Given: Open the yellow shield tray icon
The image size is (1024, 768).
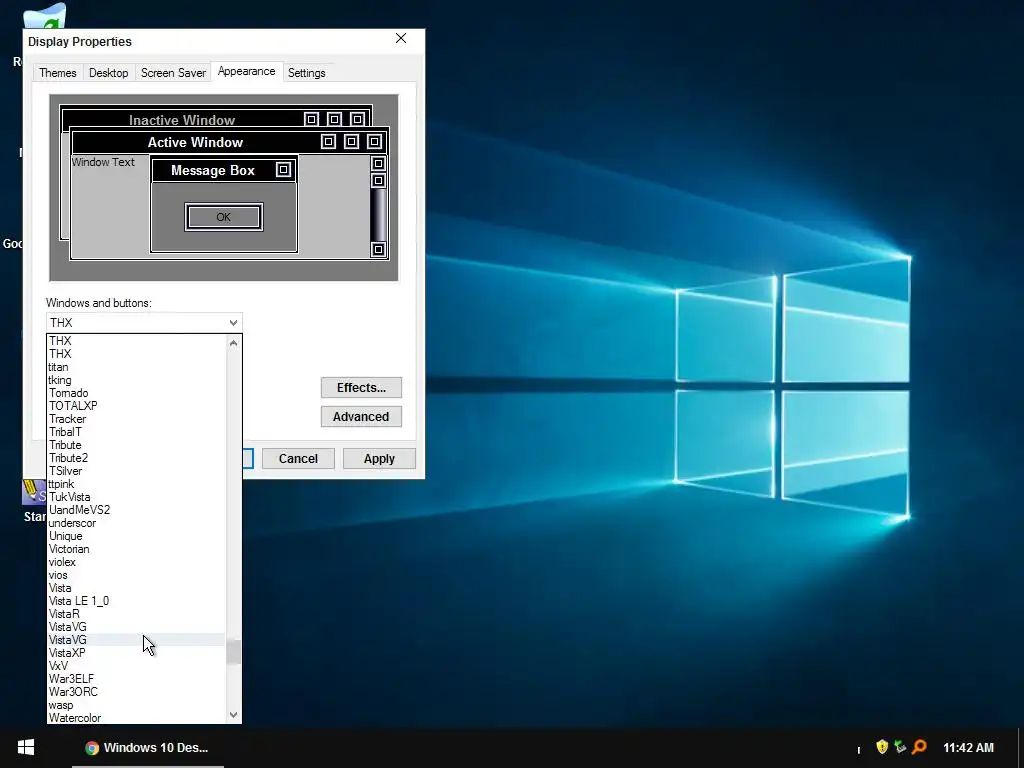Looking at the screenshot, I should (882, 746).
